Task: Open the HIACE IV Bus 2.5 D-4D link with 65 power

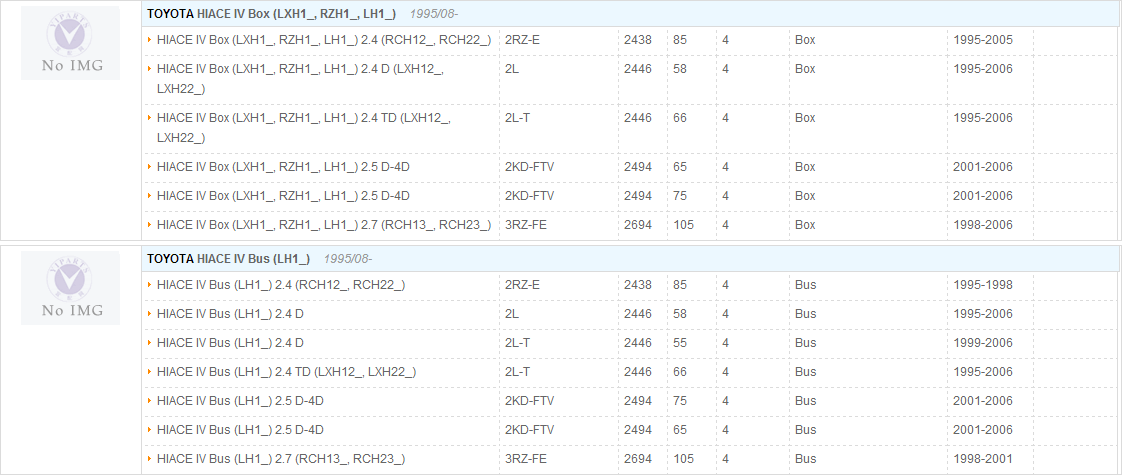Action: tap(240, 429)
